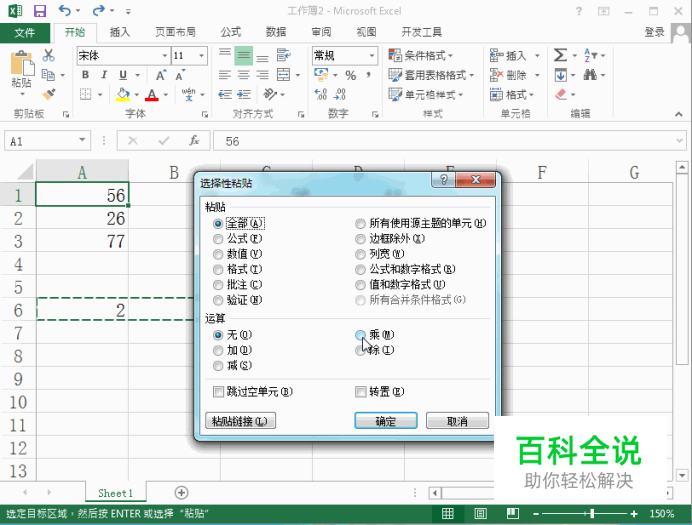Check the 转置(E) transpose checkbox

[x=361, y=392]
